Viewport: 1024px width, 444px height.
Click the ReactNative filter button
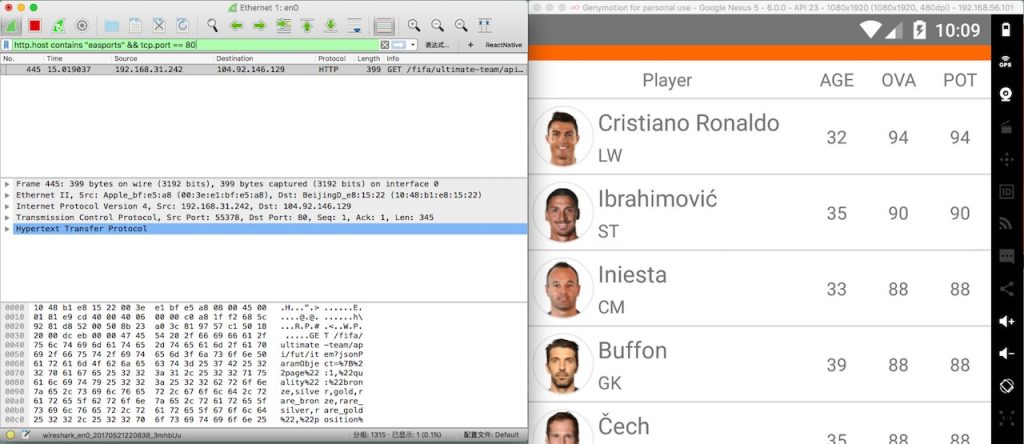click(503, 45)
